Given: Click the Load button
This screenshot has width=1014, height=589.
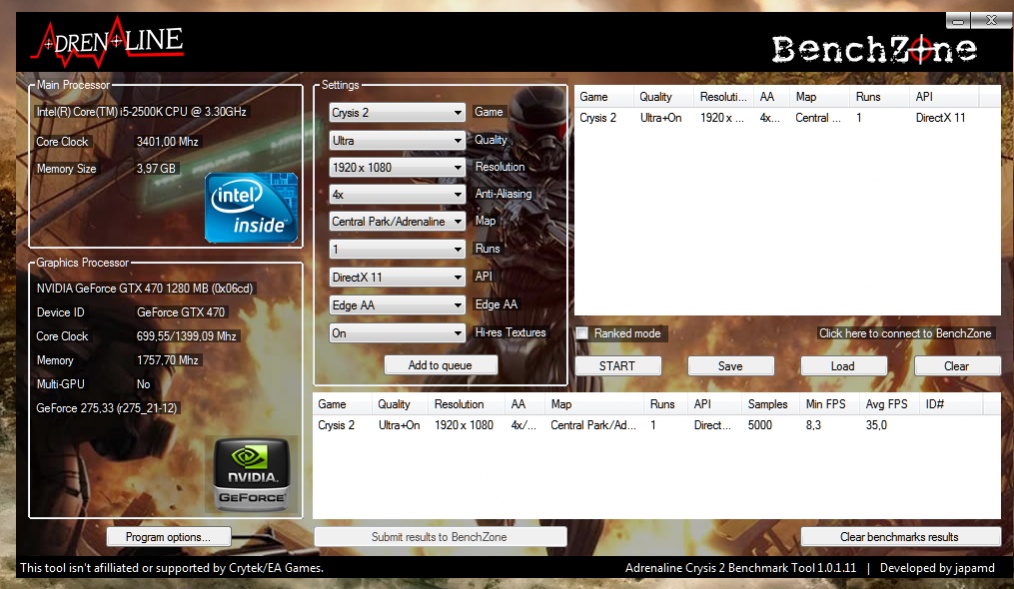Looking at the screenshot, I should 843,366.
